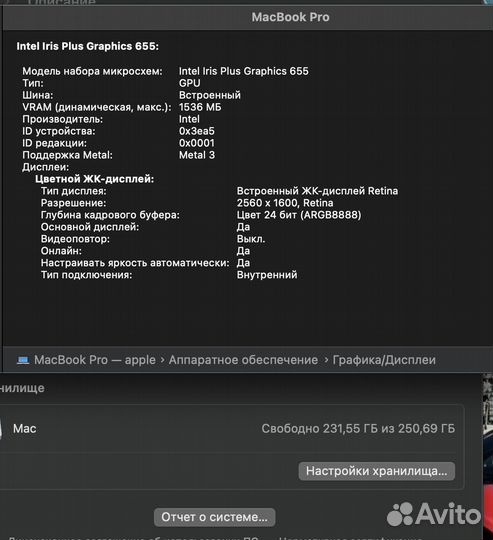Image resolution: width=493 pixels, height=540 pixels.
Task: Select Аппаратное обеспечение in path bar
Action: point(243,360)
